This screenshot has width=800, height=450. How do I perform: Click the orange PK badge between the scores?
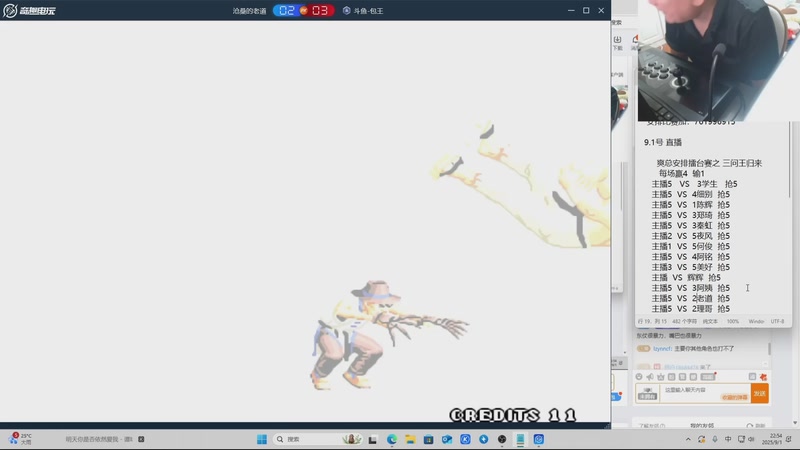click(304, 10)
